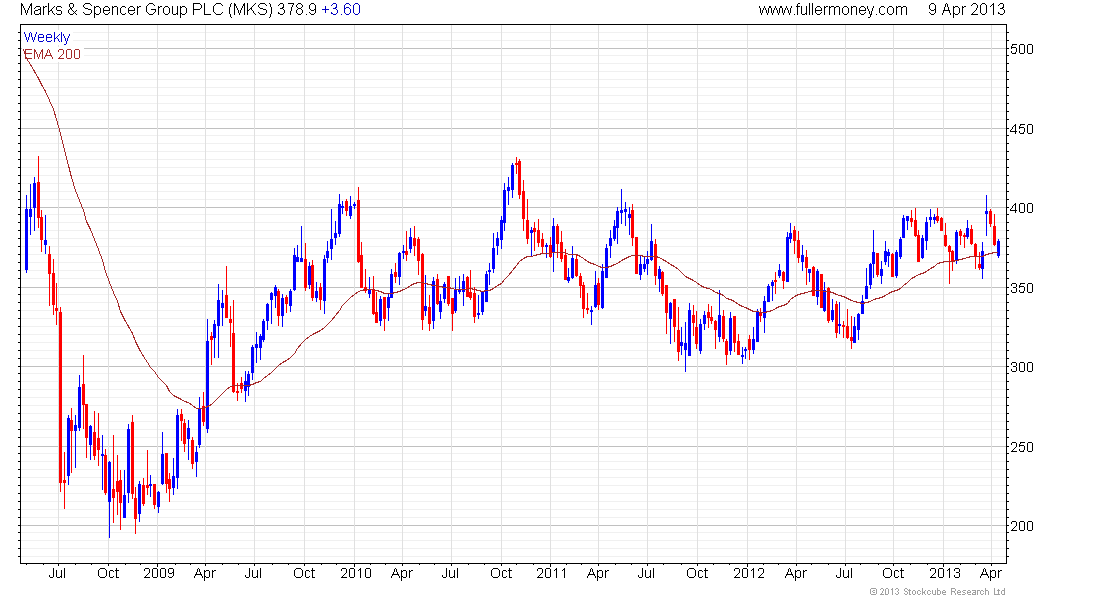Click the 500 price axis label

1021,49
